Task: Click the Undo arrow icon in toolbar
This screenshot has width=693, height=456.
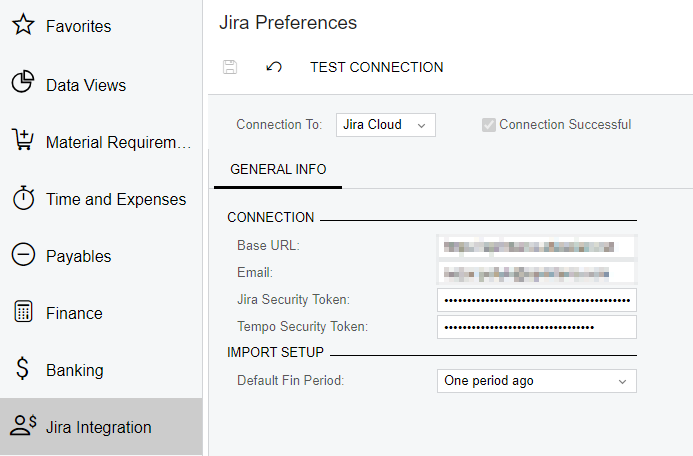Action: pyautogui.click(x=274, y=67)
